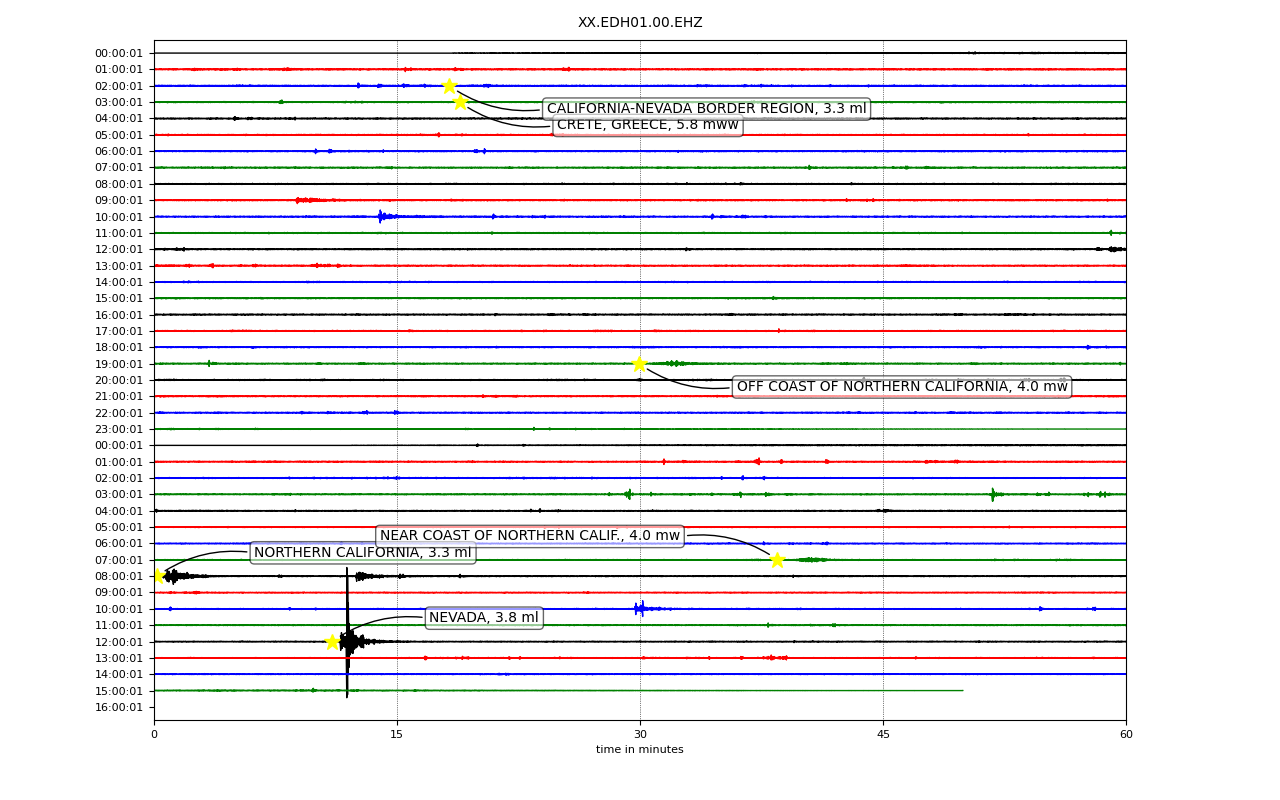Screen dimensions: 1280x800
Task: Click the Nevada 3.8 ml event star
Action: coord(332,642)
